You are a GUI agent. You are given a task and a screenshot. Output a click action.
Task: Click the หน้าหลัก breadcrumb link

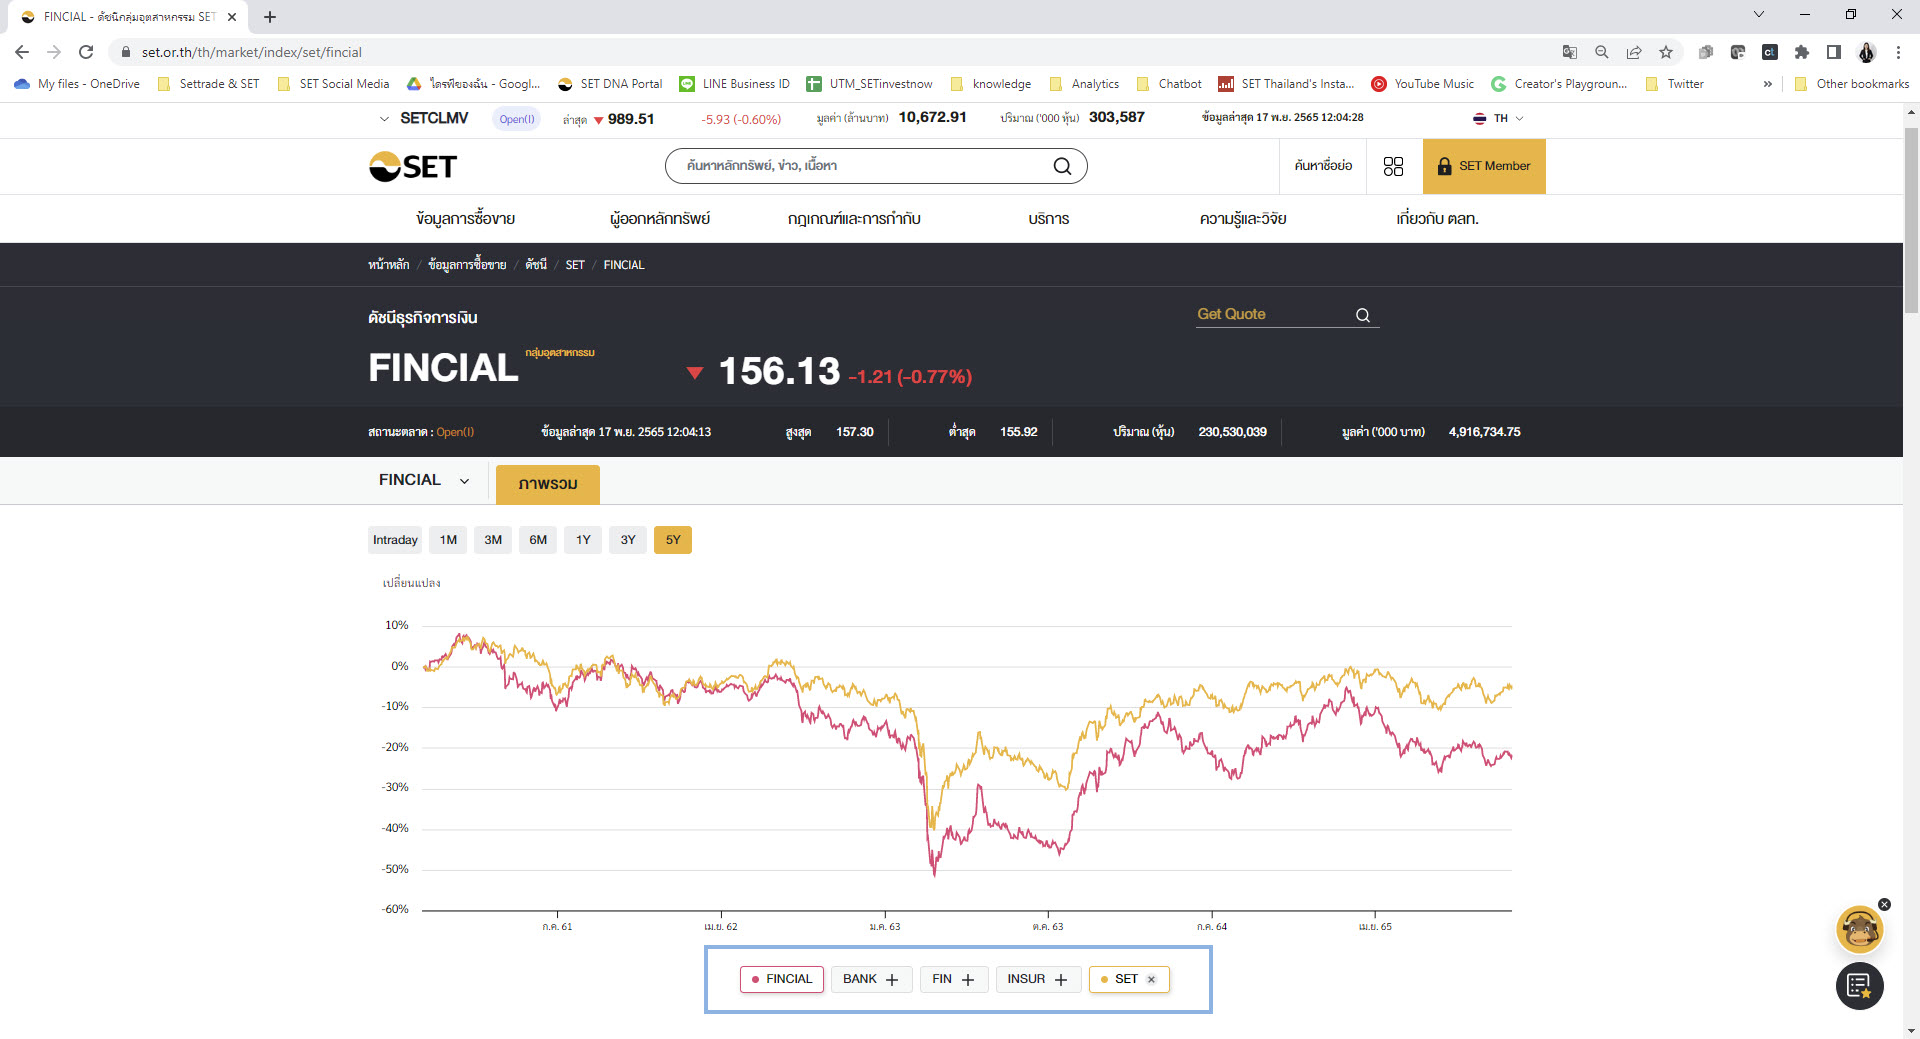click(386, 264)
